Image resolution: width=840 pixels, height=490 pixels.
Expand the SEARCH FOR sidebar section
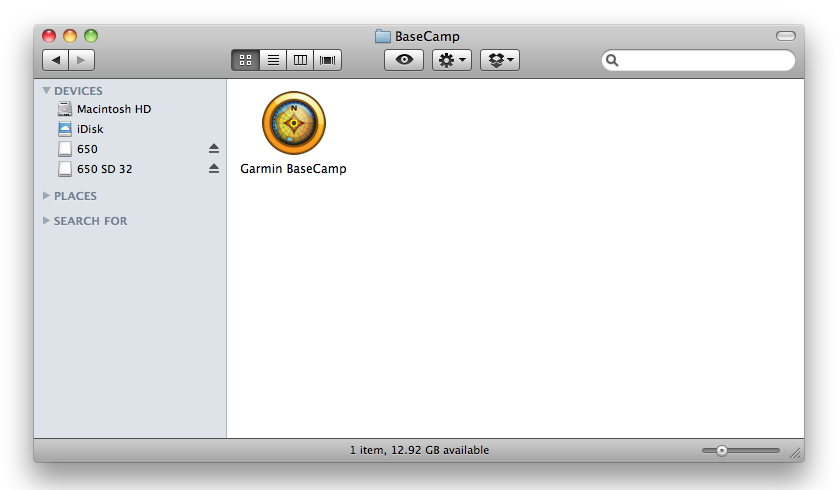[x=46, y=221]
